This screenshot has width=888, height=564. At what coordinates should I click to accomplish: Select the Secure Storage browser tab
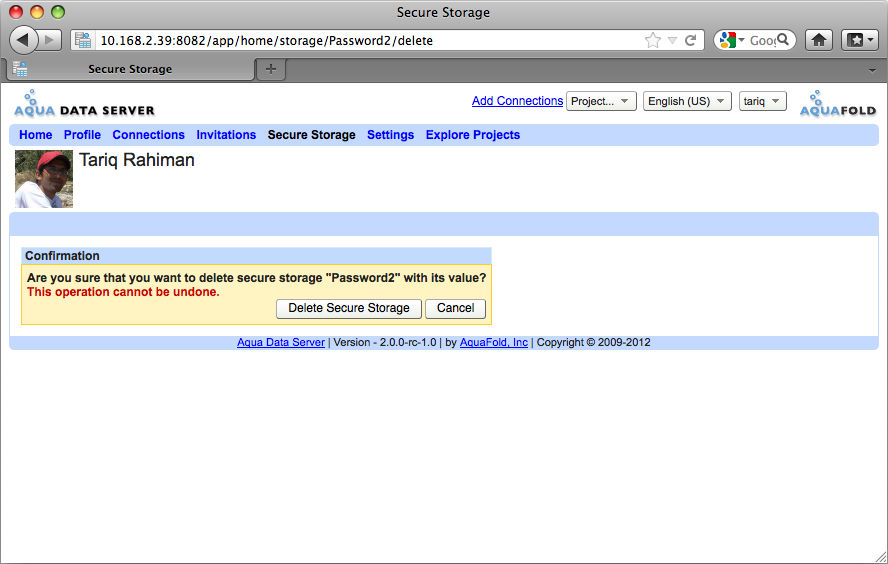tap(130, 69)
